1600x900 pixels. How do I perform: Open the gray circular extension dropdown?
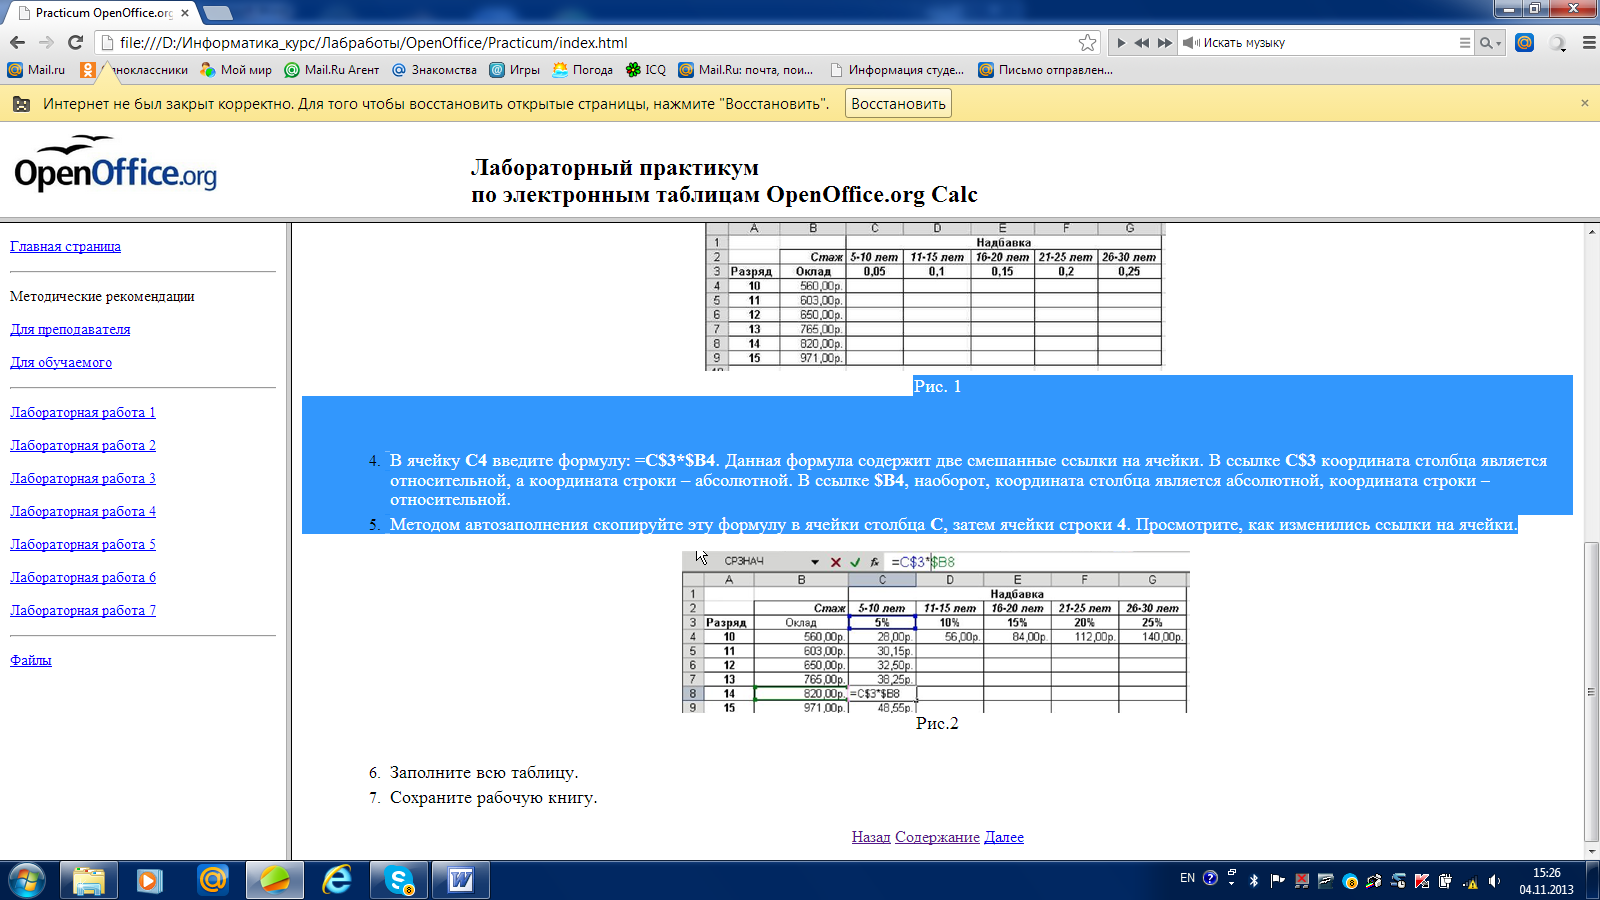point(1558,43)
